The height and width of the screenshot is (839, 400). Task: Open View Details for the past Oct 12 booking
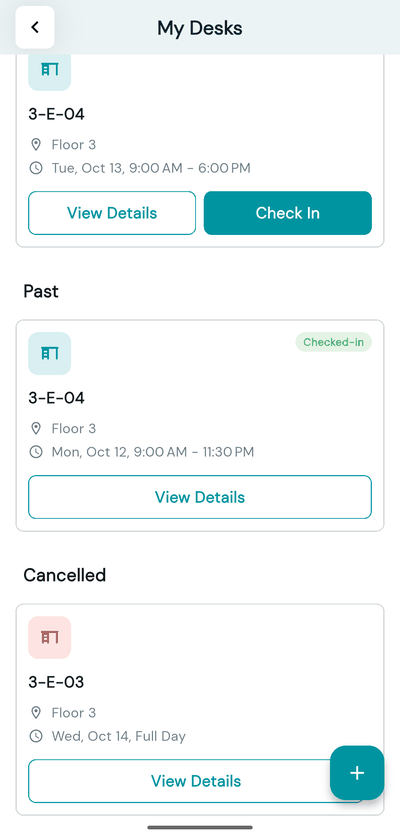click(x=200, y=497)
